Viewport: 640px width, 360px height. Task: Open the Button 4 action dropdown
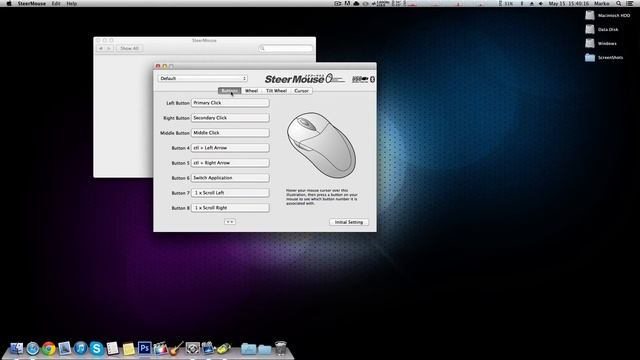230,148
